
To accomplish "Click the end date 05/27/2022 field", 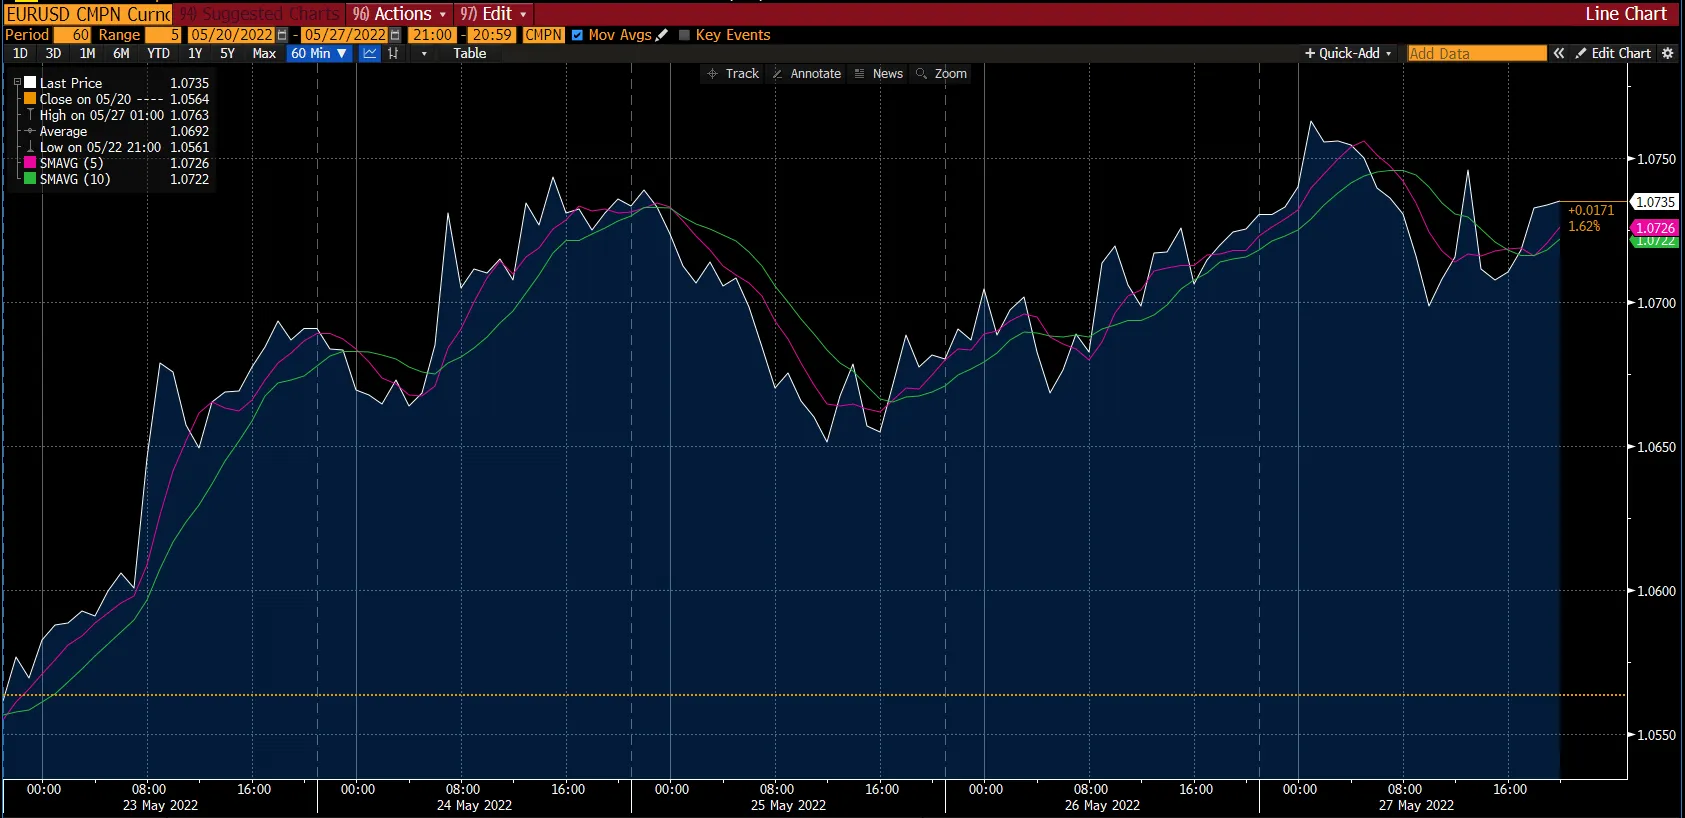I will click(x=345, y=35).
